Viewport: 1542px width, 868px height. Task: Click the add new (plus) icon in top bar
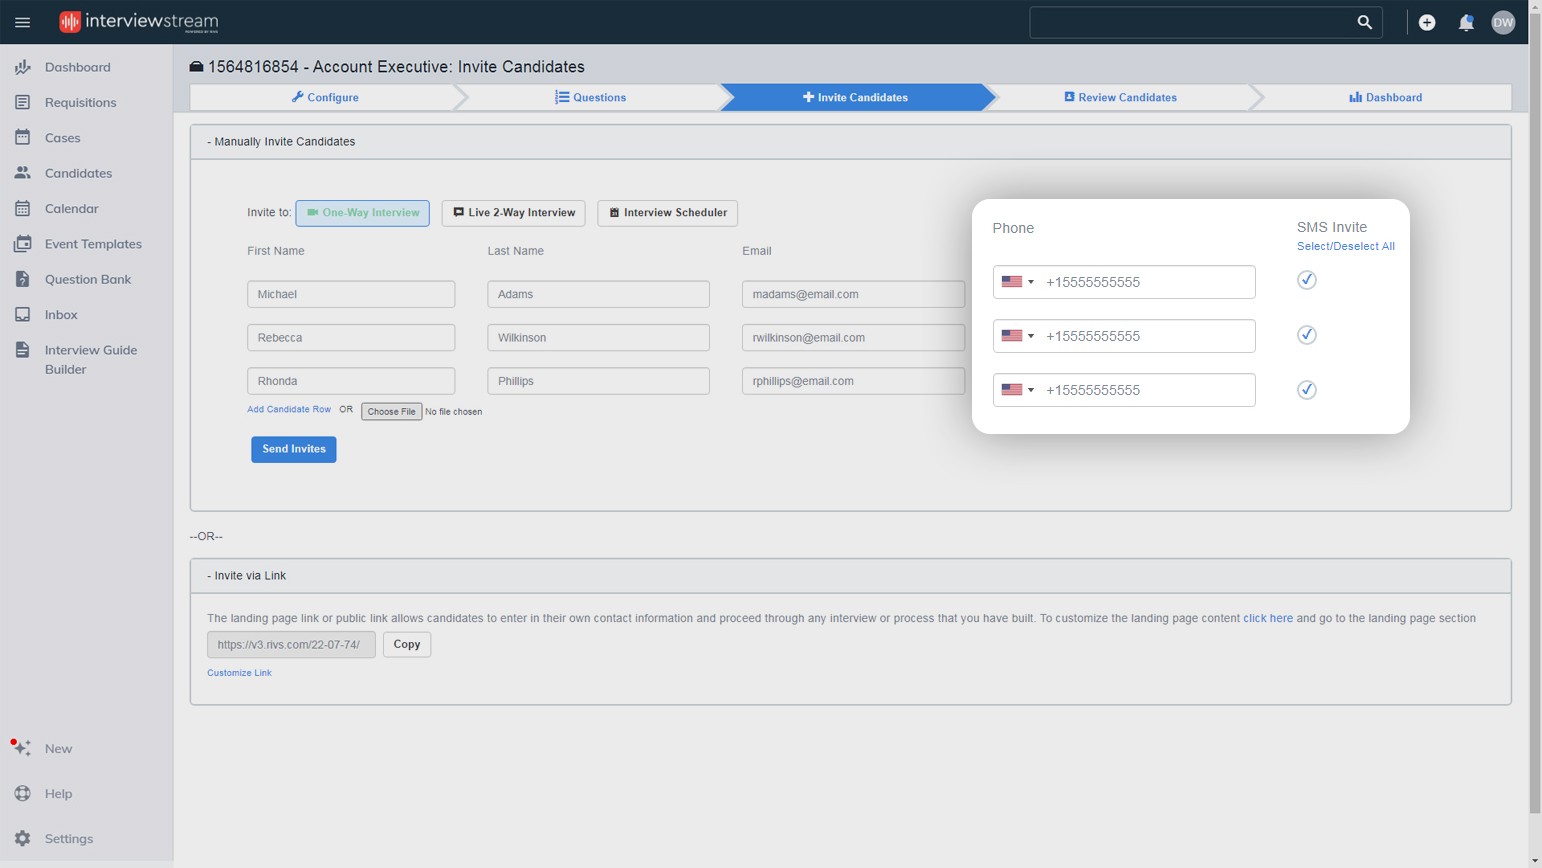point(1428,21)
